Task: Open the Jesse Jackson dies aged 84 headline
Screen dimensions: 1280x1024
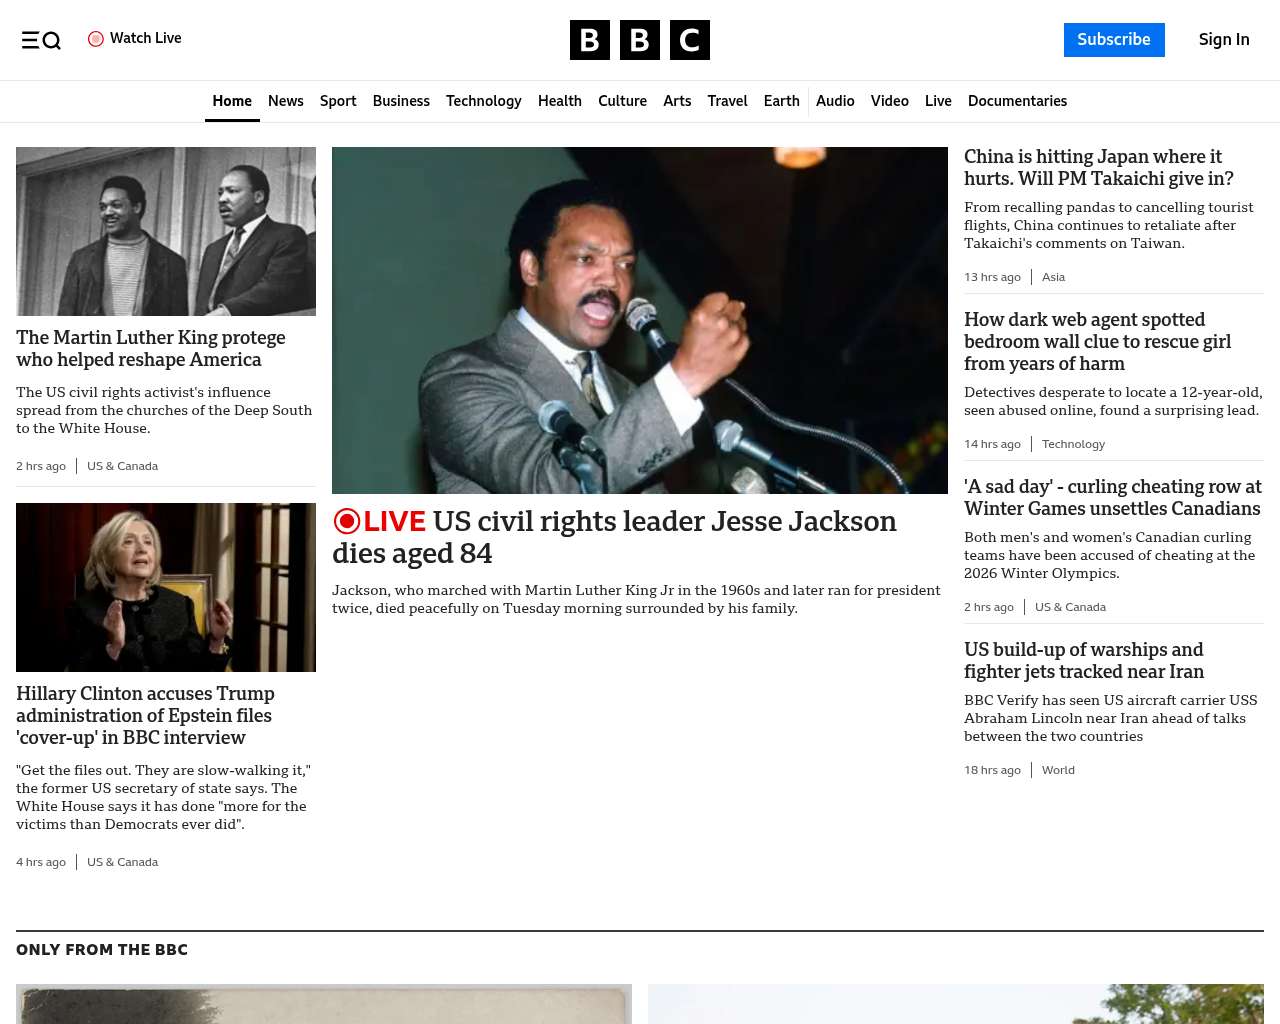Action: 614,537
